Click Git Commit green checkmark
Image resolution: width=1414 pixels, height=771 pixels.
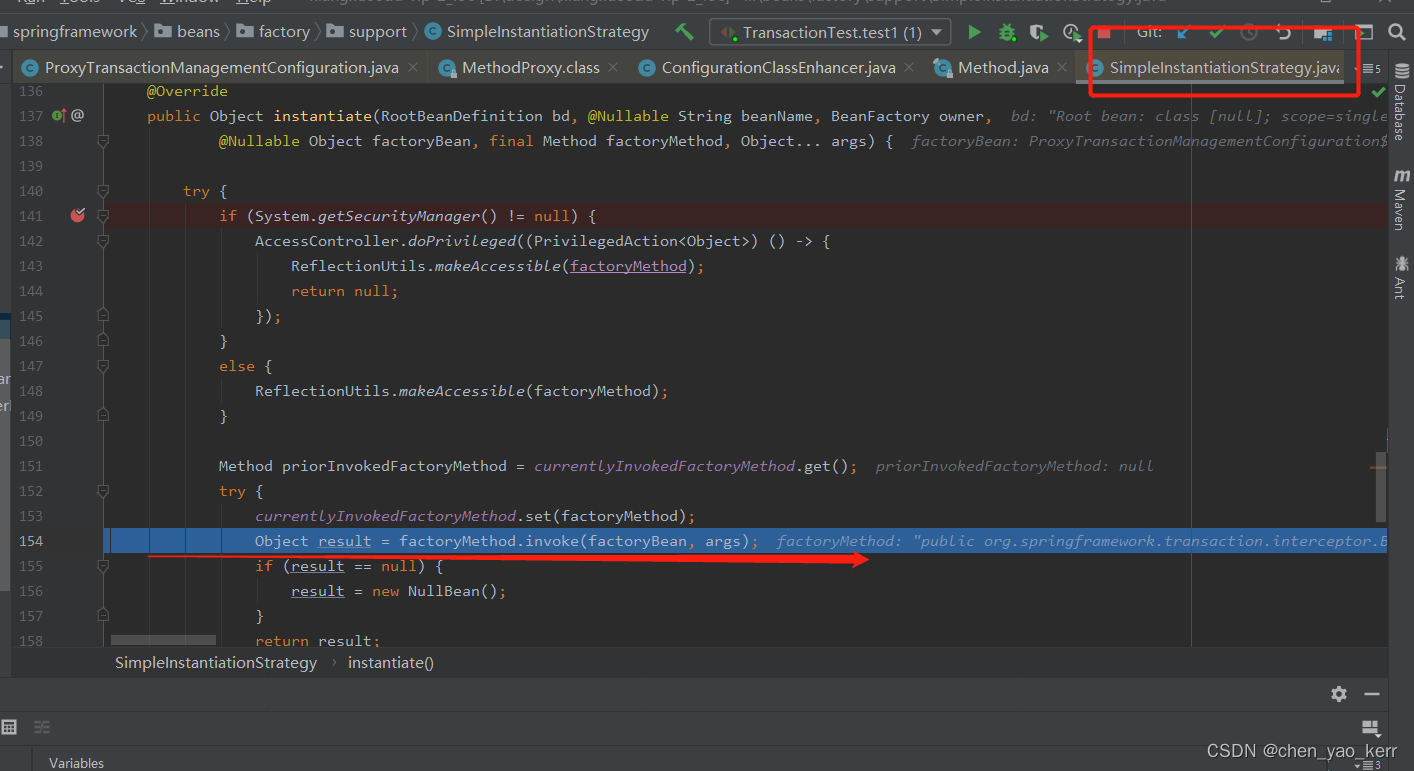point(1217,32)
